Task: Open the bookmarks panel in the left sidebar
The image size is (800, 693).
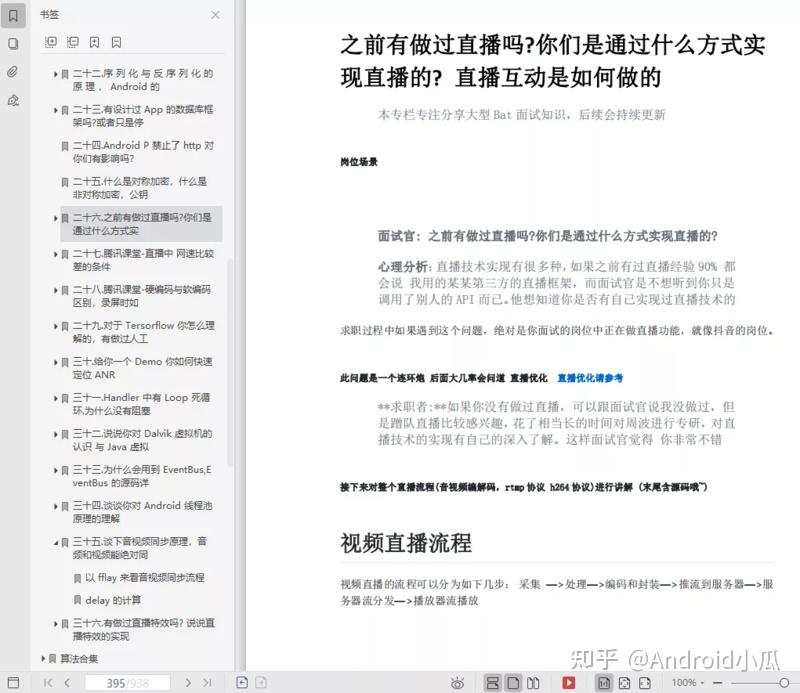Action: (12, 15)
